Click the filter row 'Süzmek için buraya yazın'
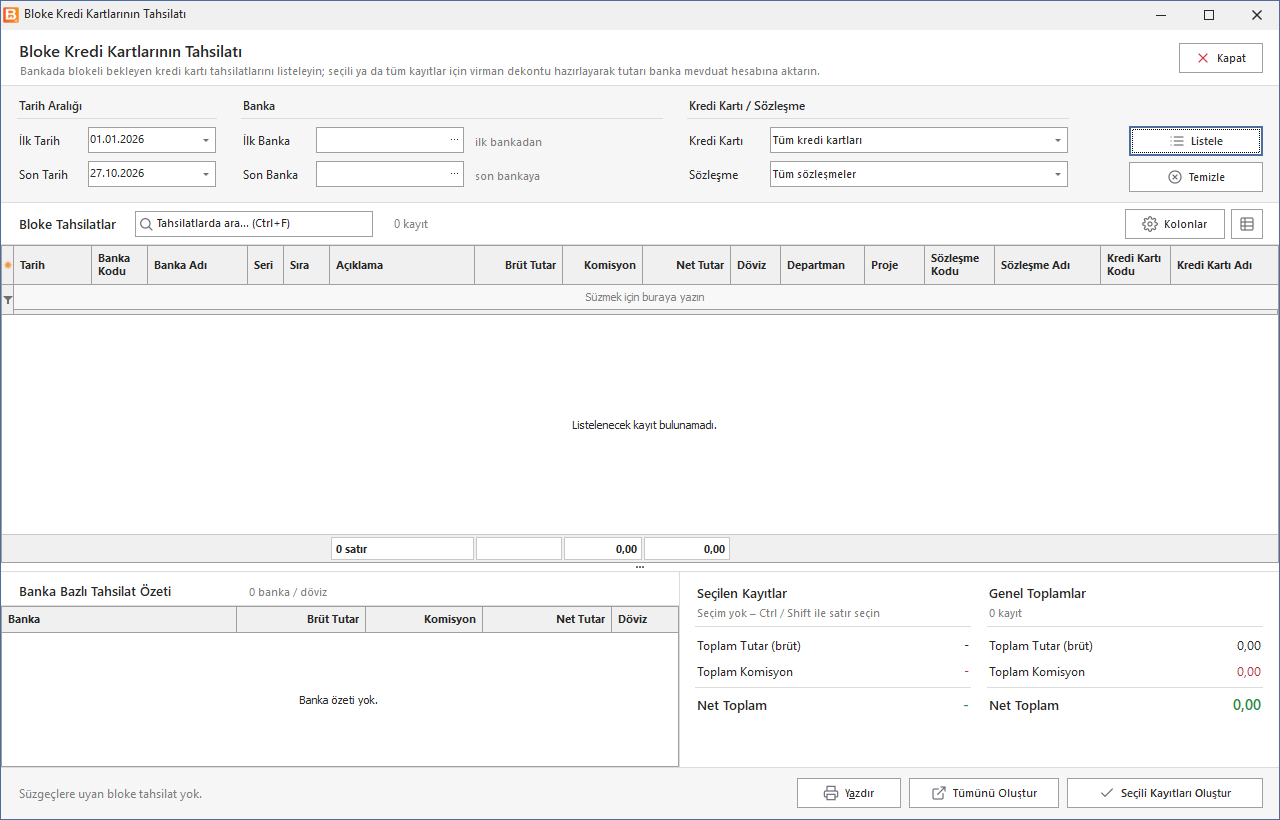1280x820 pixels. (645, 297)
